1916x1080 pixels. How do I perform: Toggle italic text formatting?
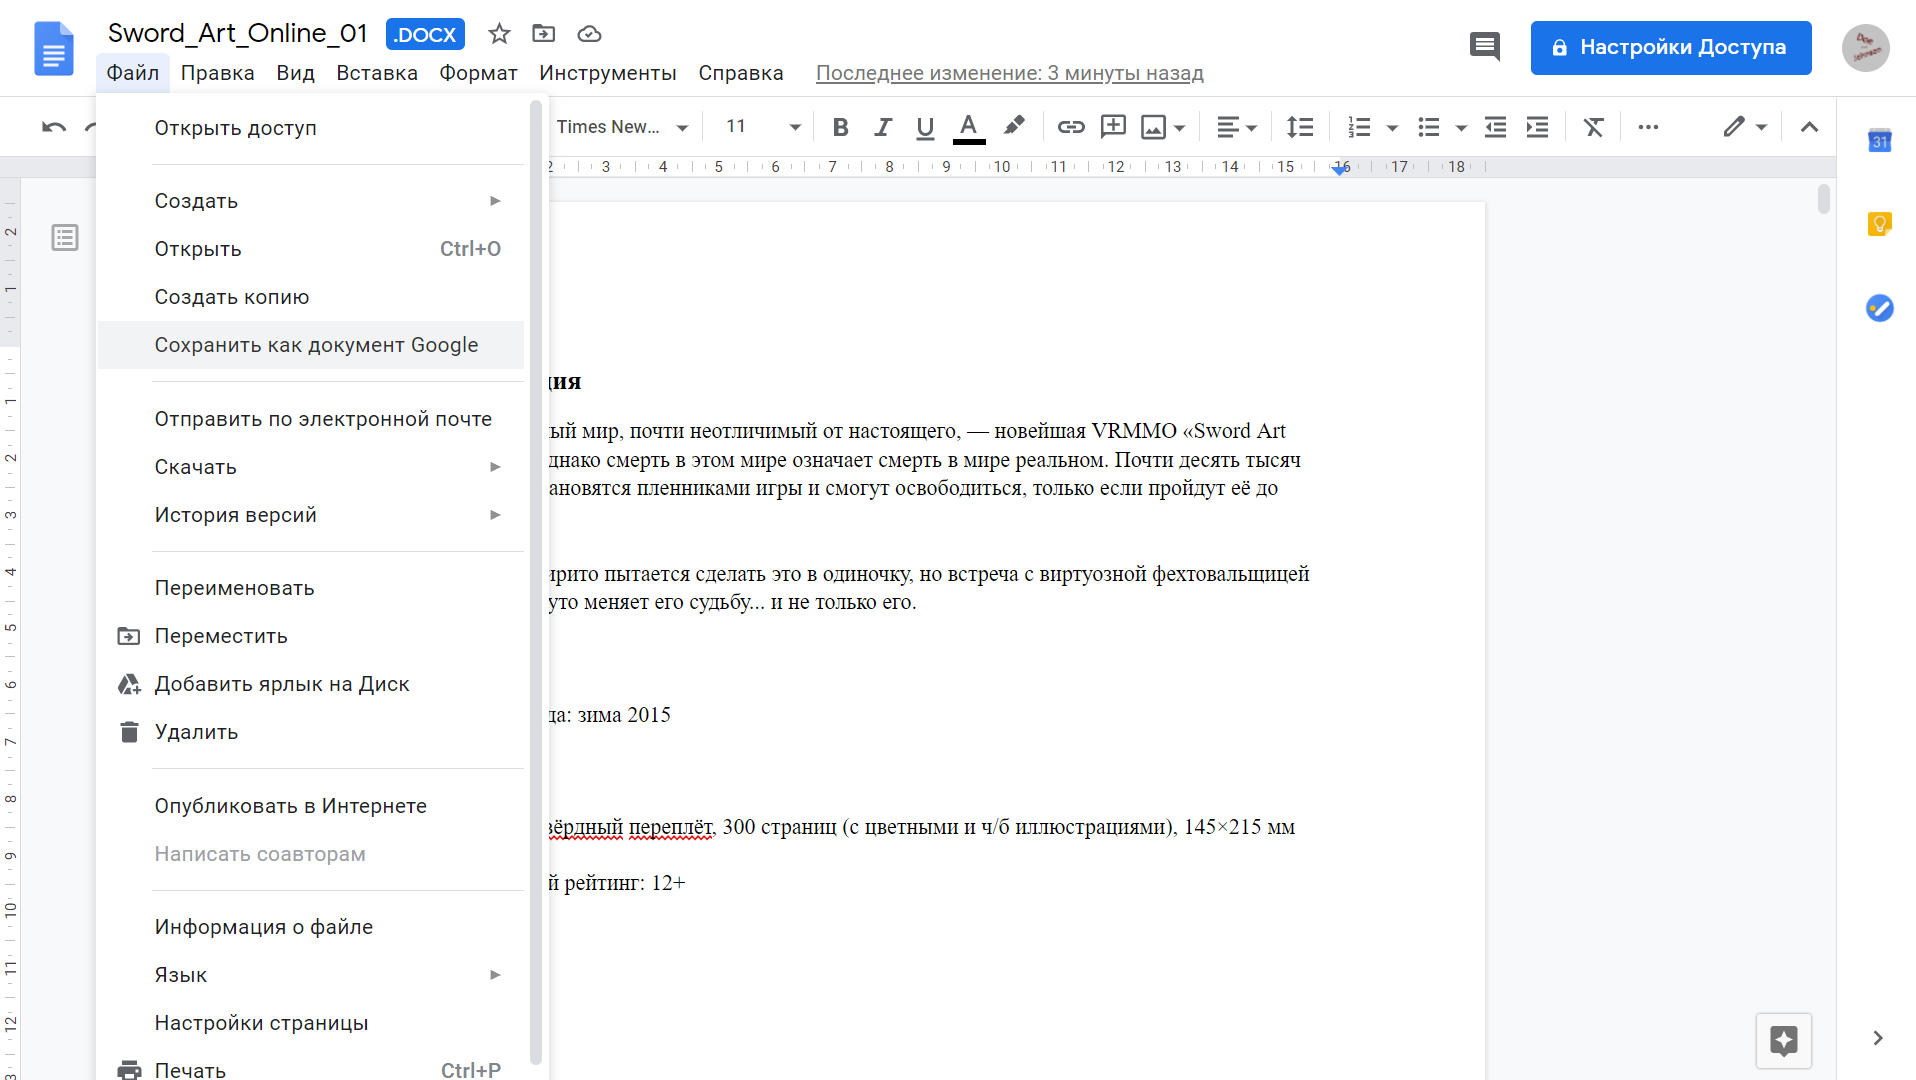[x=882, y=127]
